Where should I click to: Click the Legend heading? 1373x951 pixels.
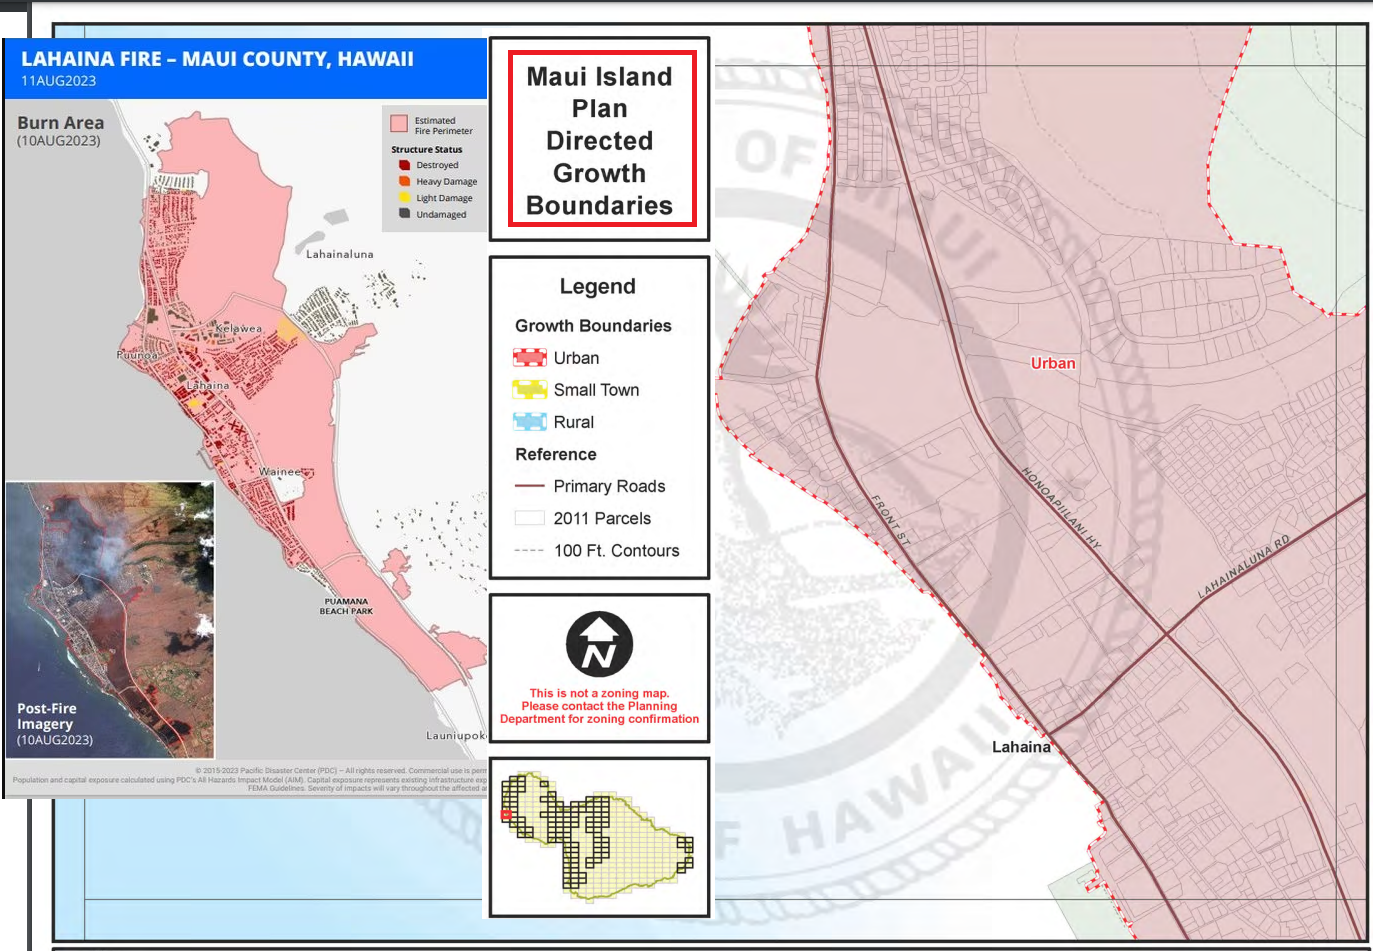(597, 286)
